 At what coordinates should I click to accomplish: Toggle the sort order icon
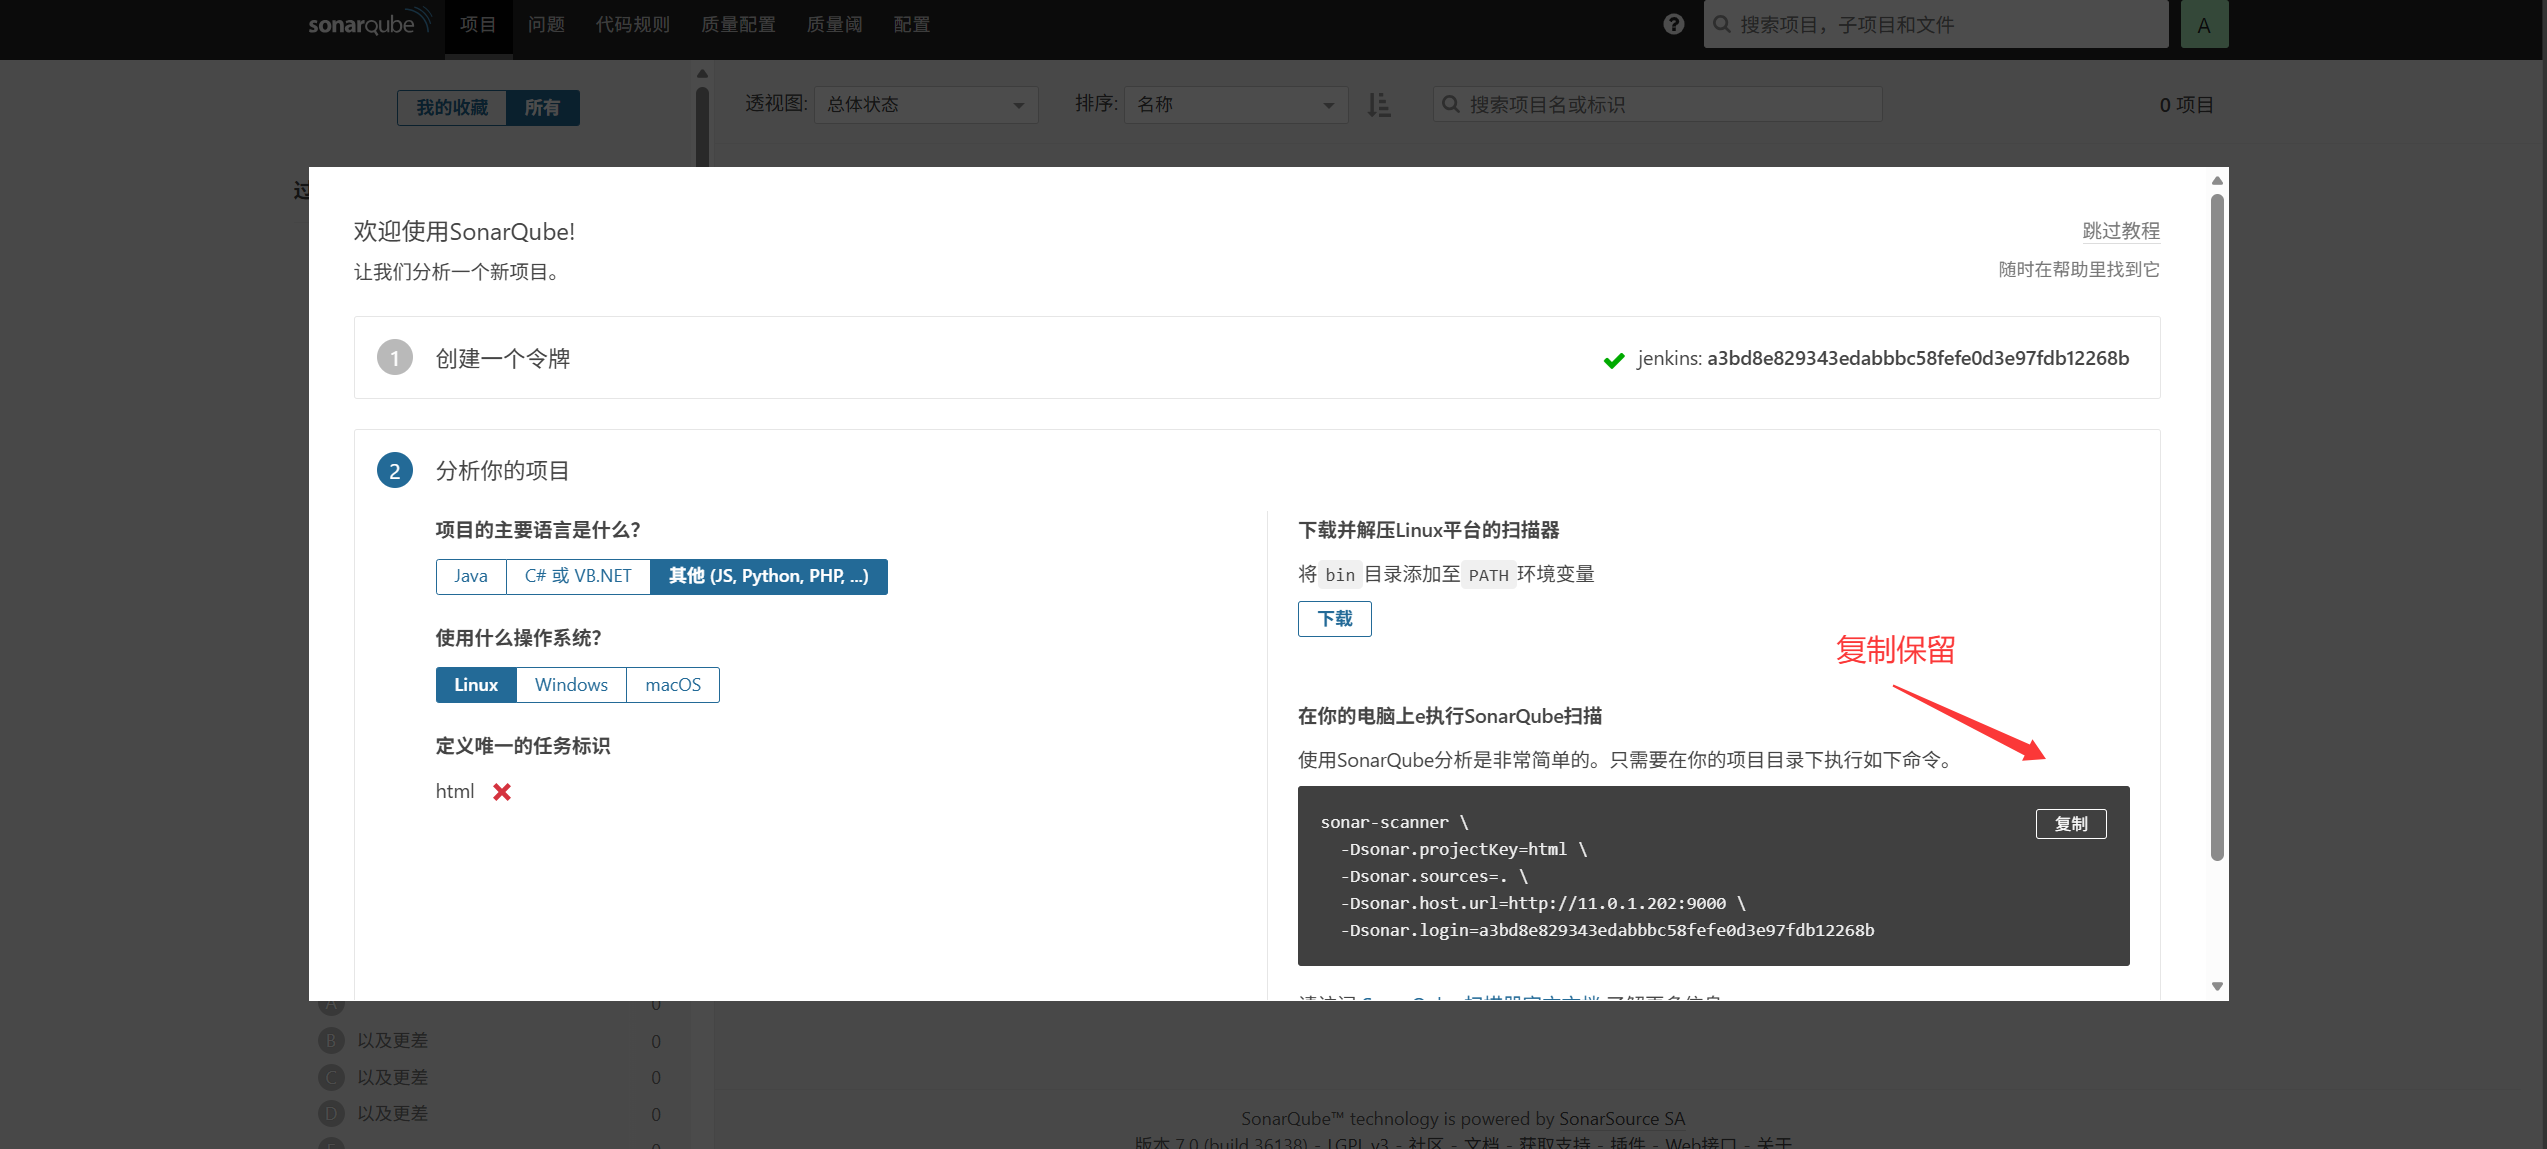[x=1379, y=105]
